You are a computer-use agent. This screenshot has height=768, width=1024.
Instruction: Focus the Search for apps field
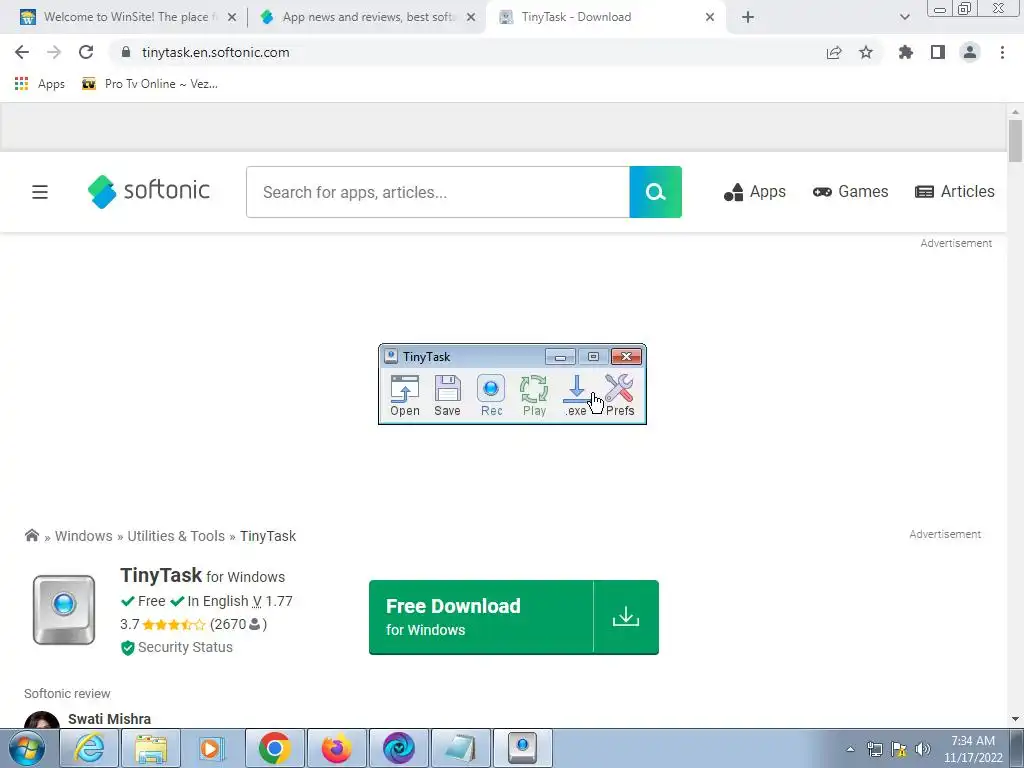[438, 192]
